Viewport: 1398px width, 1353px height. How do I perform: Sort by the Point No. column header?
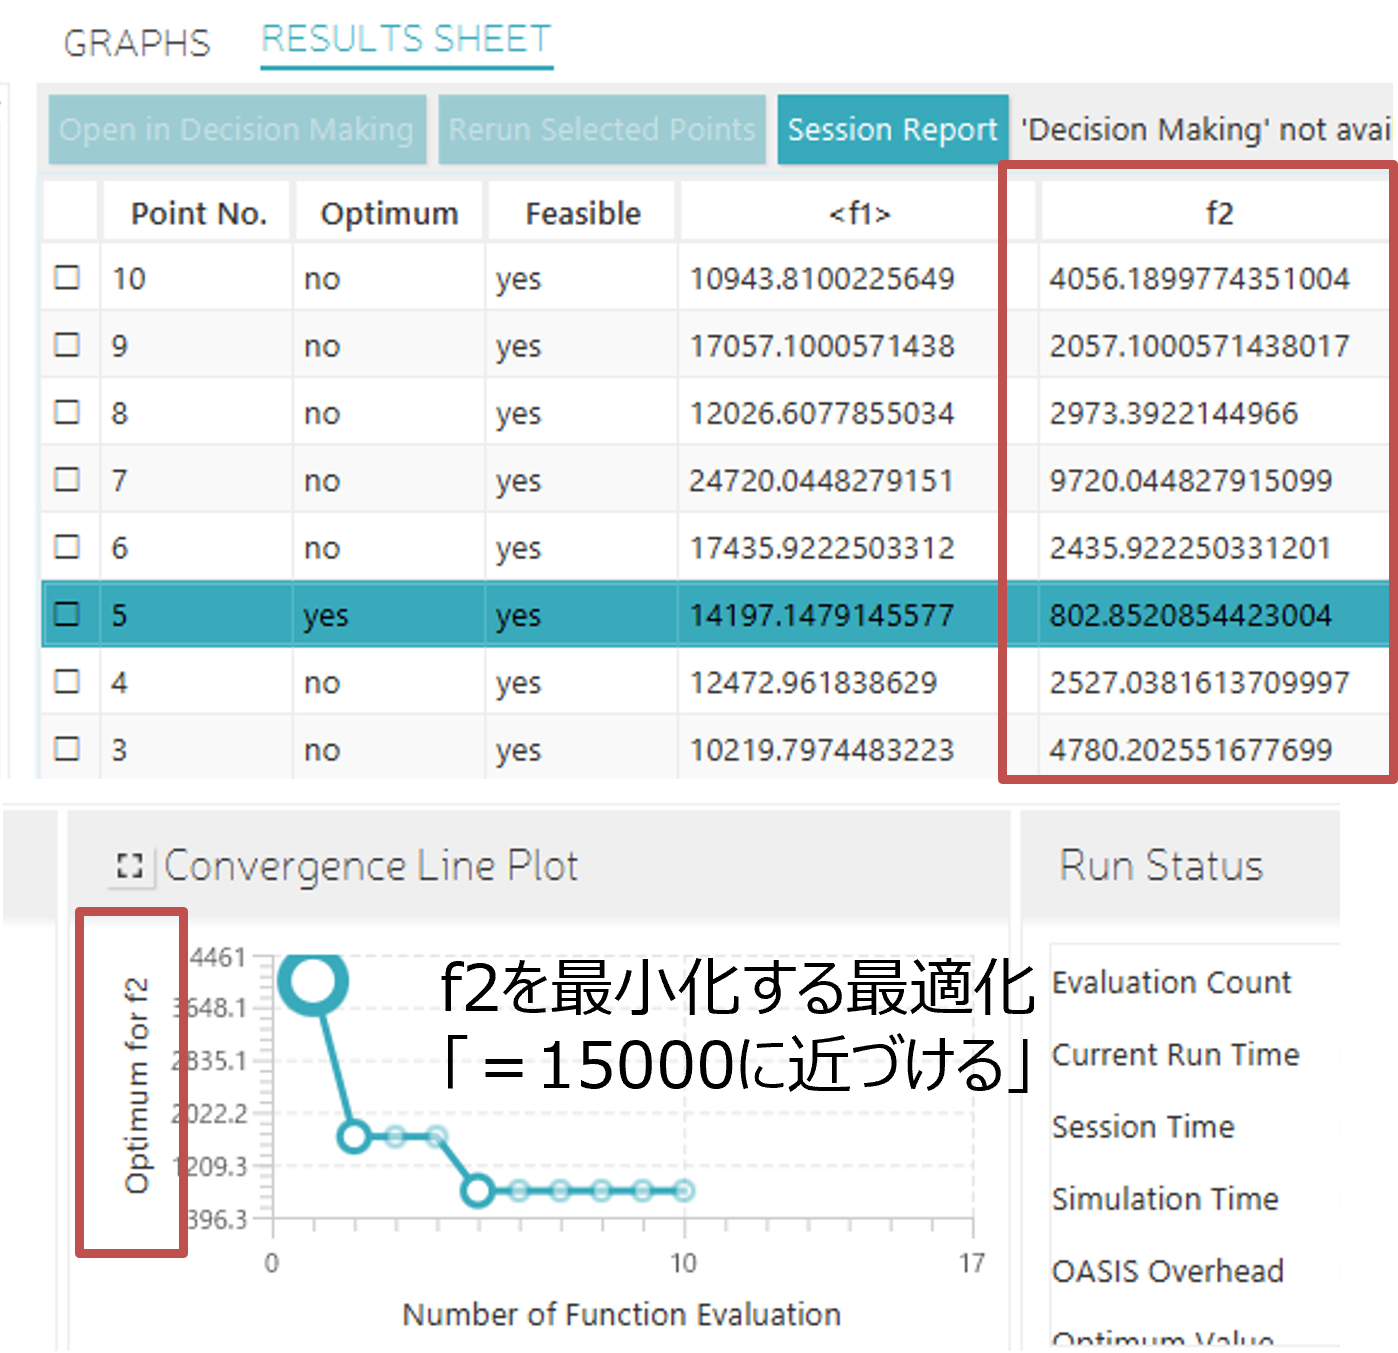click(198, 213)
